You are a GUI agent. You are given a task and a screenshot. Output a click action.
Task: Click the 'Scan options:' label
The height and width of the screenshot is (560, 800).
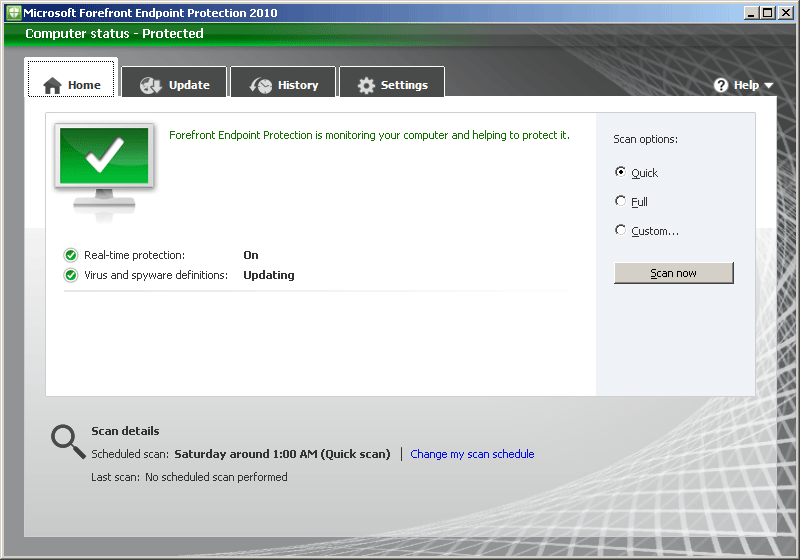click(645, 139)
